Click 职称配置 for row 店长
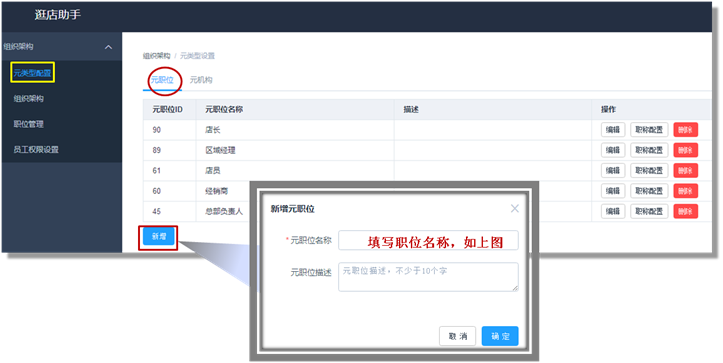 [x=649, y=130]
